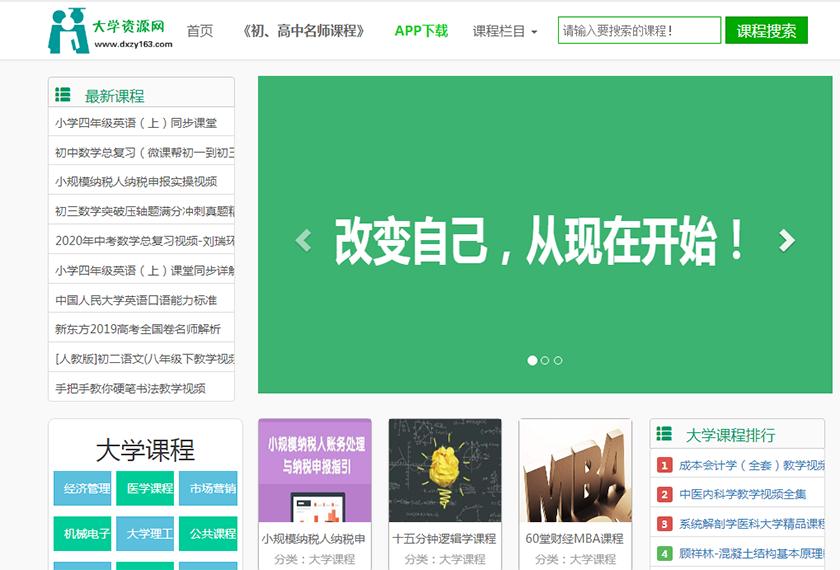The height and width of the screenshot is (570, 840).
Task: Open the MBA course thumbnail
Action: click(575, 470)
